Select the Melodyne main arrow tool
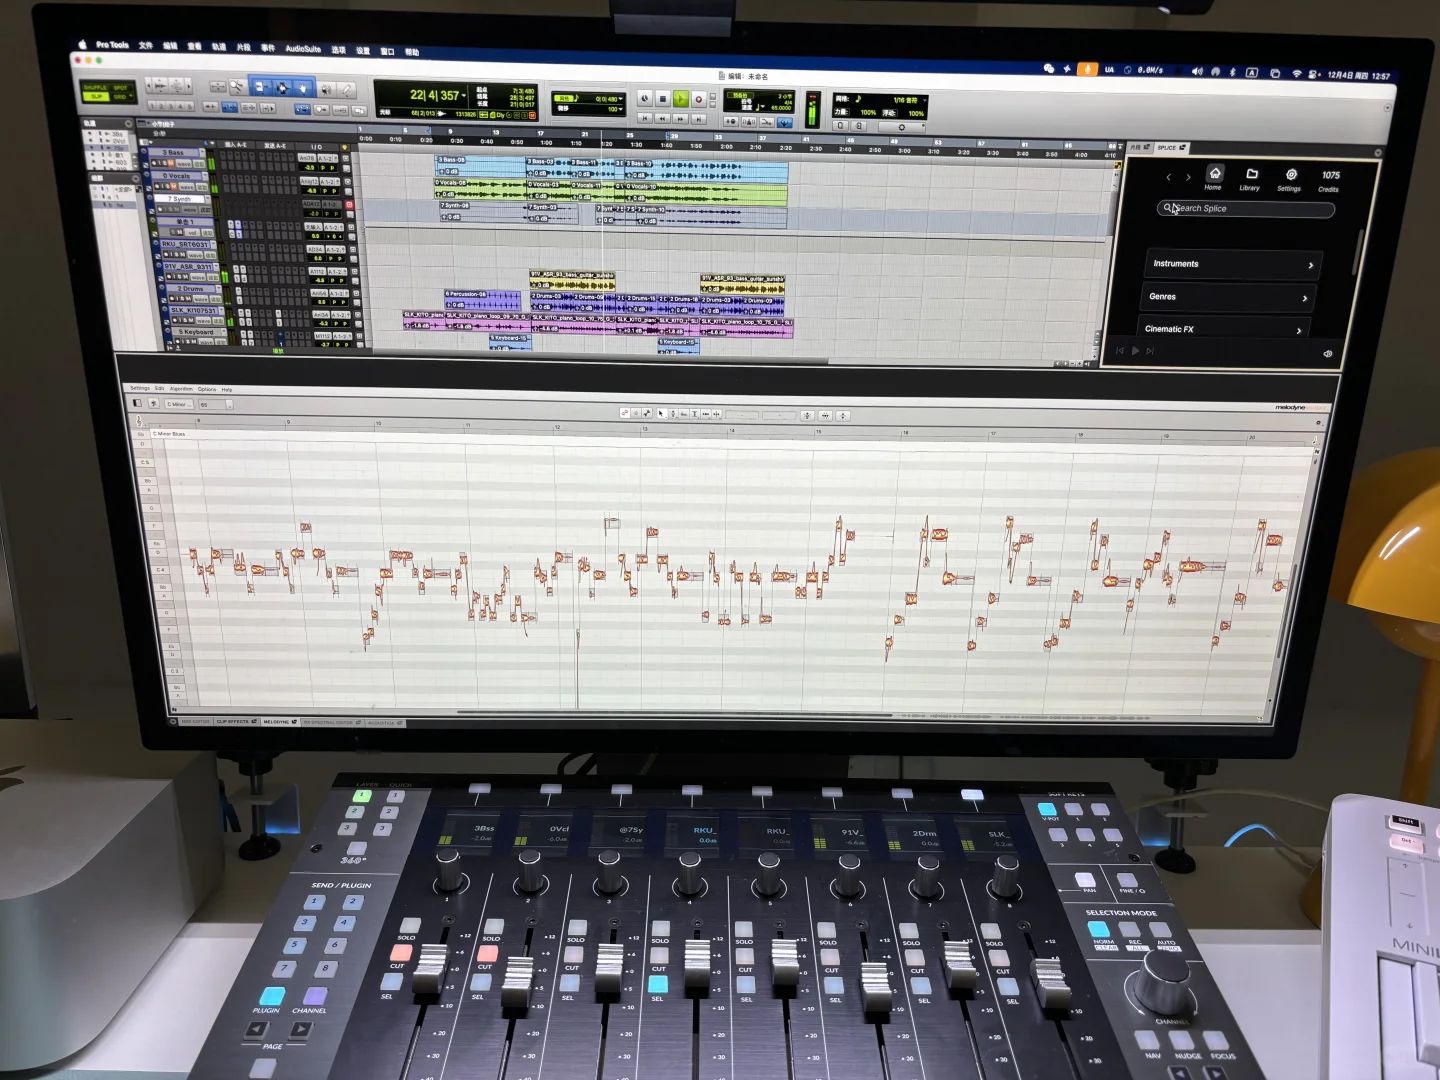This screenshot has height=1080, width=1440. tap(662, 414)
